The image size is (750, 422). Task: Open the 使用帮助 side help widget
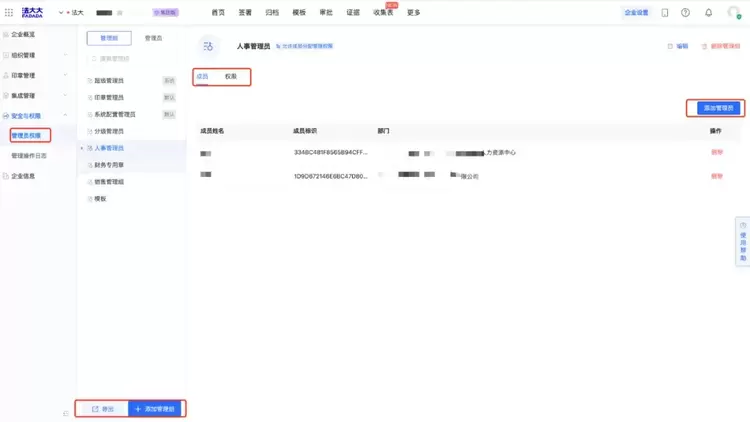click(x=742, y=241)
